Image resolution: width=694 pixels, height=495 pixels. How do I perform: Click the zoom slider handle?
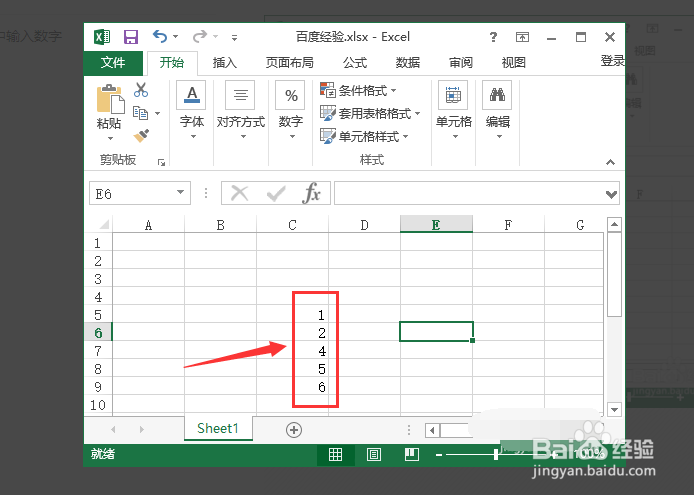coord(496,454)
